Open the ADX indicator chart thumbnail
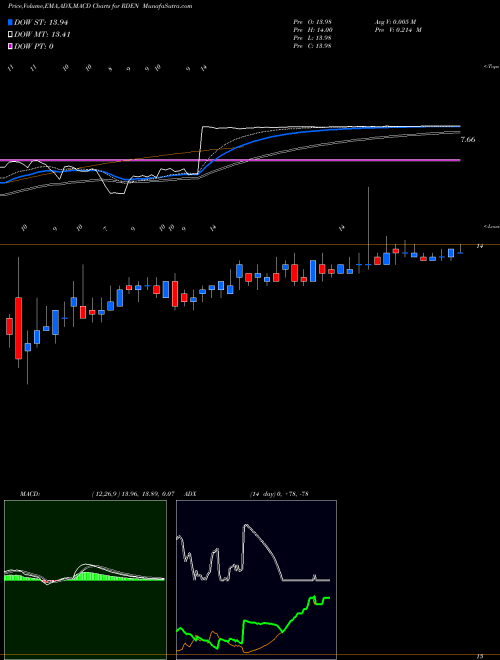 click(256, 580)
